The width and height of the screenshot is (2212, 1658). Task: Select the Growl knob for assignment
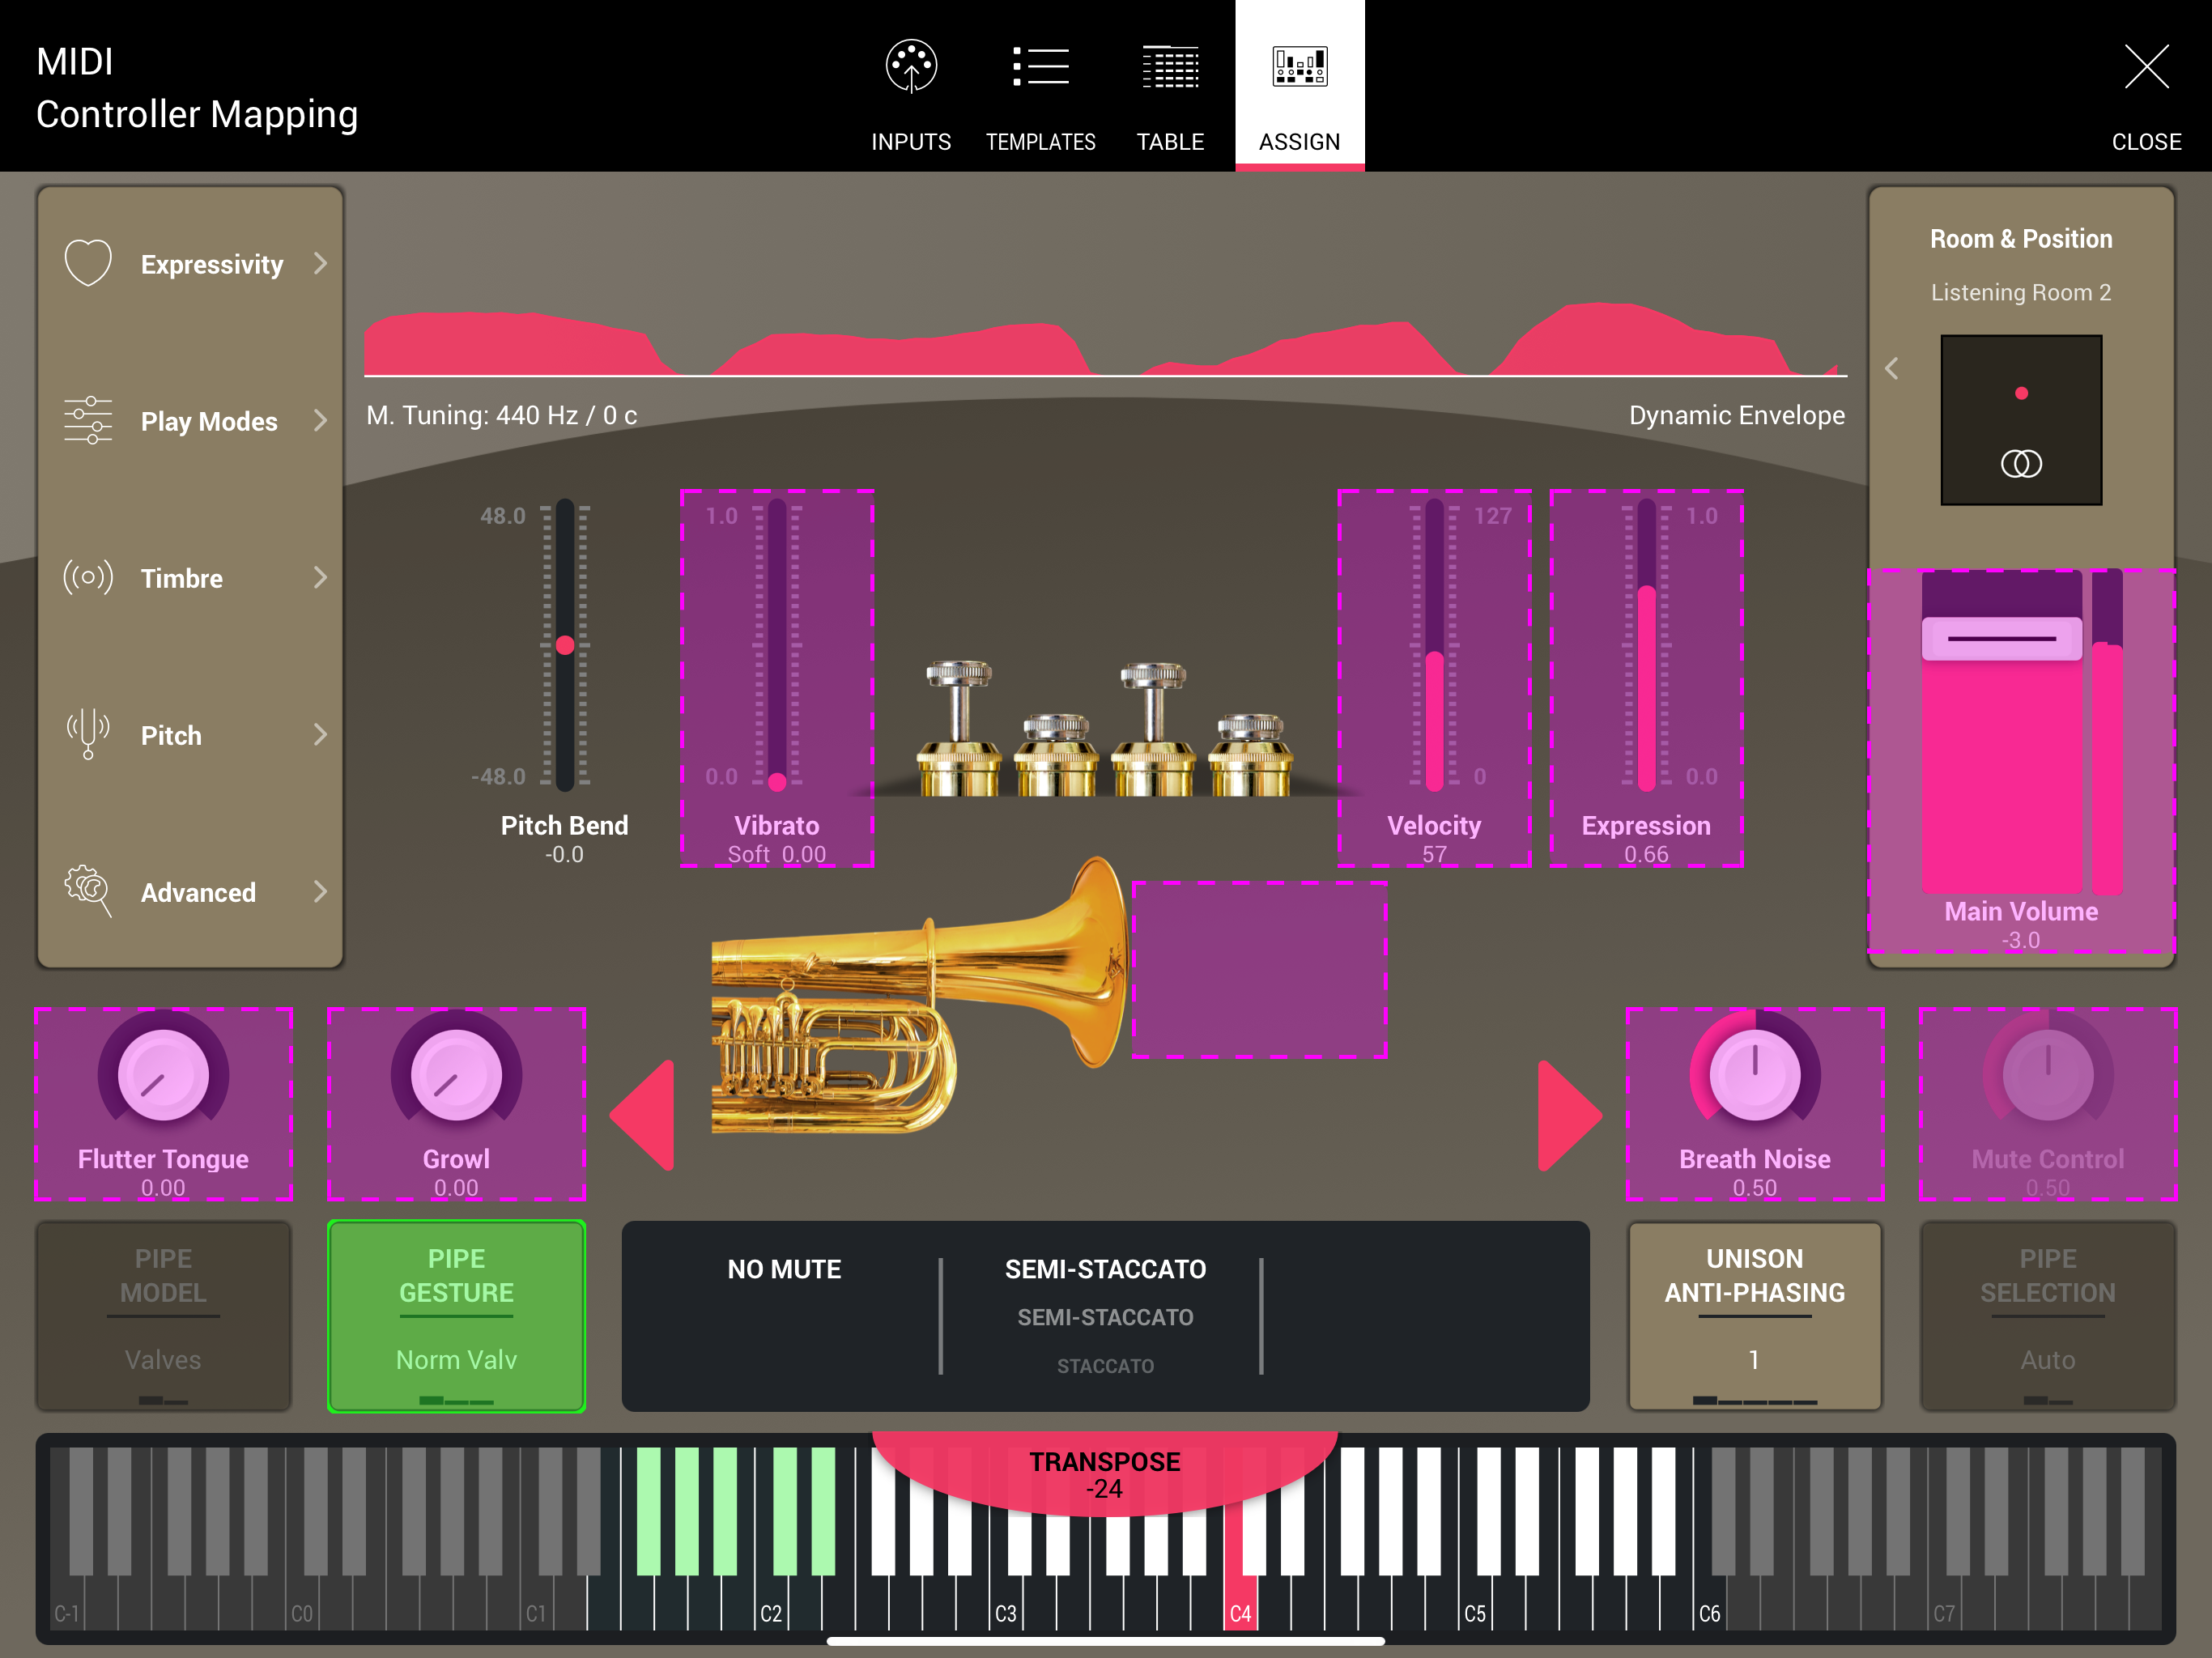(456, 1104)
